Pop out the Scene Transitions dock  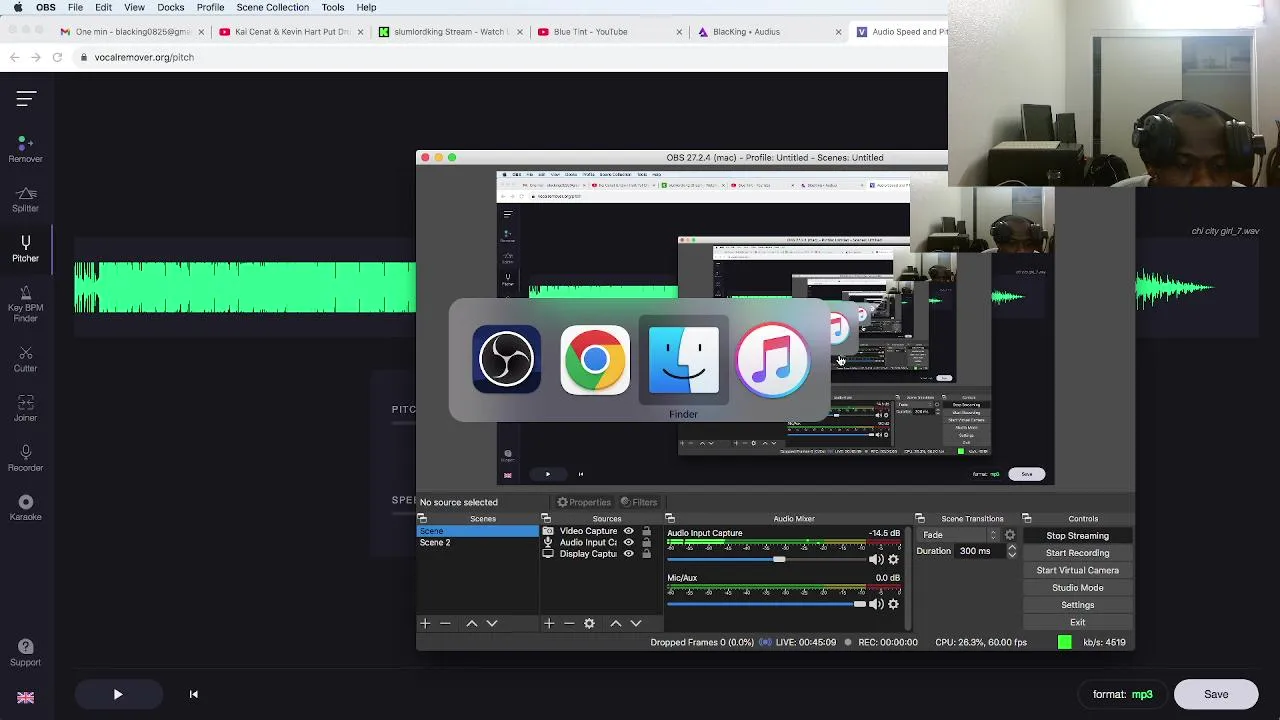920,519
